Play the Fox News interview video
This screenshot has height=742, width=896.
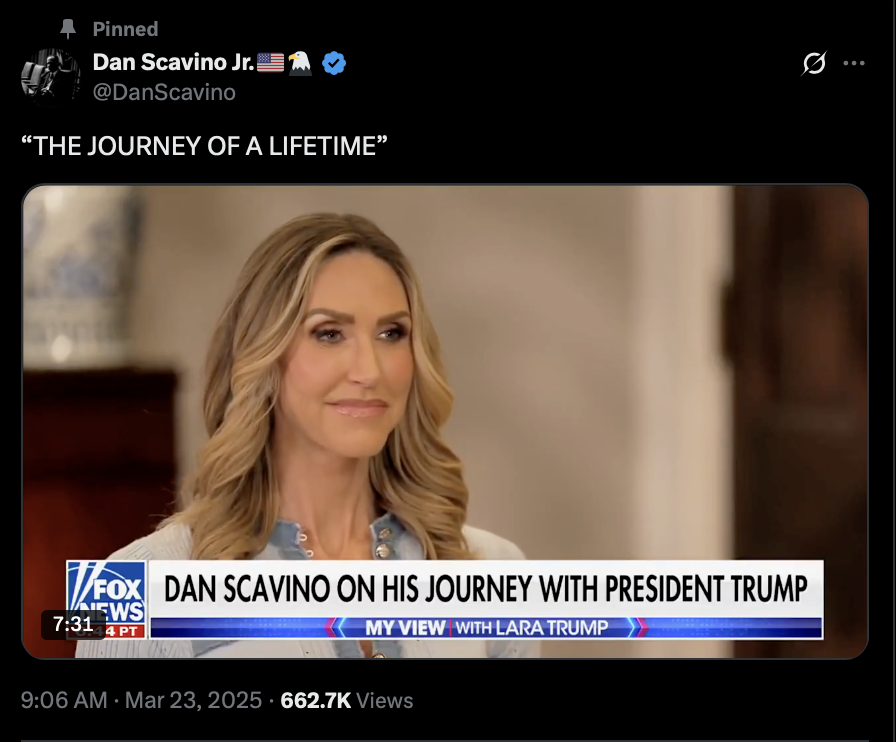[x=445, y=421]
